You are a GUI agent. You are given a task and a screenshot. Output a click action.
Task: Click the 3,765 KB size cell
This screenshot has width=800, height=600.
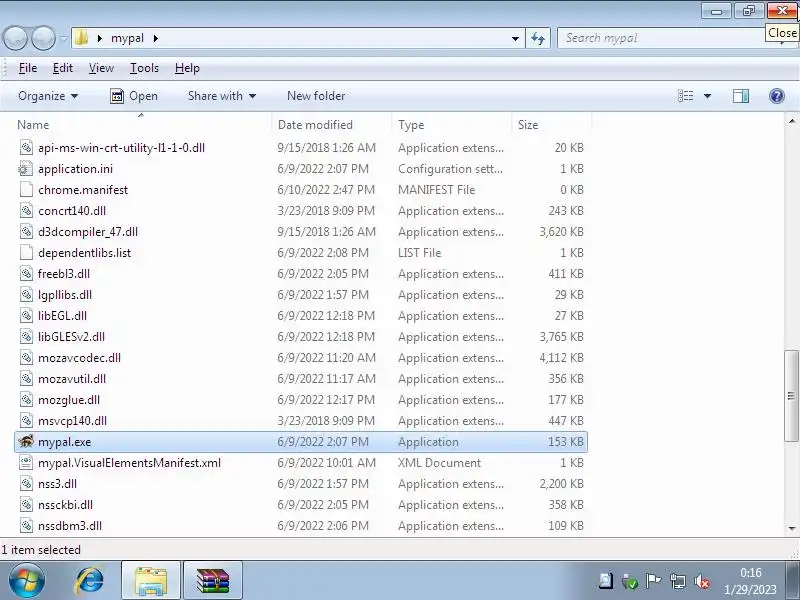(561, 337)
